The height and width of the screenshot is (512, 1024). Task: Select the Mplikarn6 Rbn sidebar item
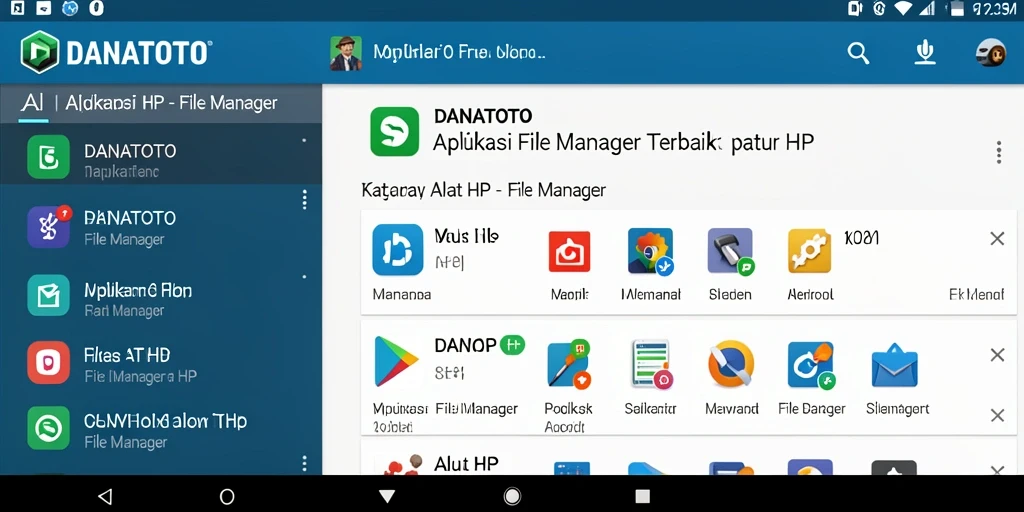(x=161, y=298)
